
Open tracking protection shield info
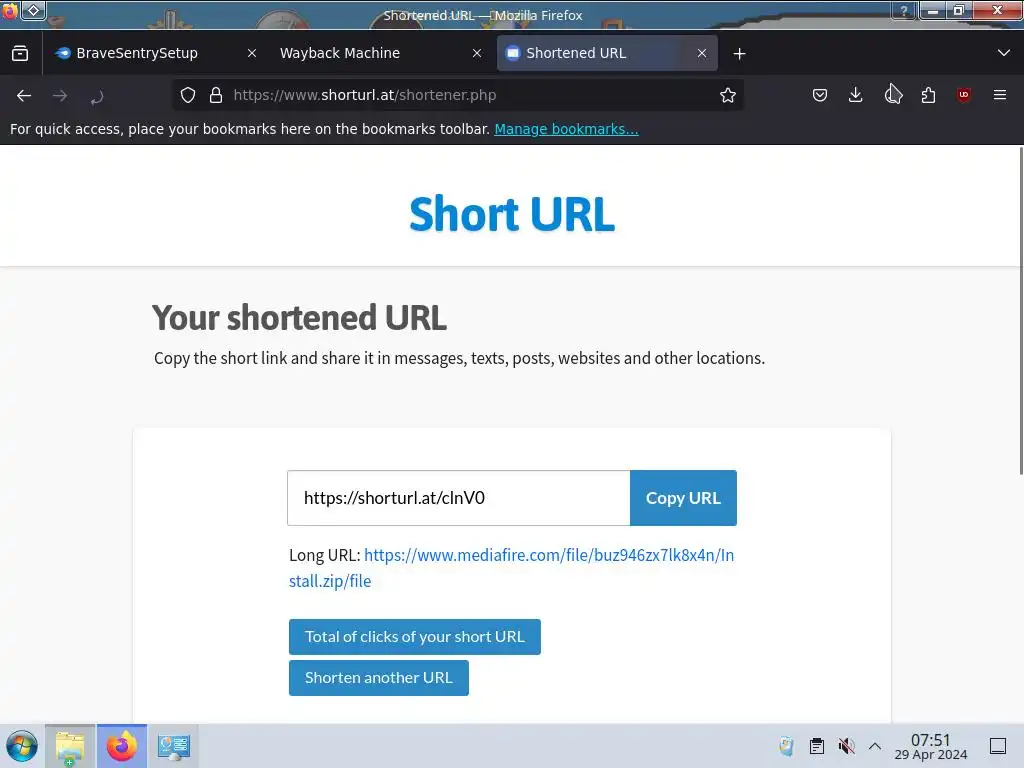coord(188,95)
